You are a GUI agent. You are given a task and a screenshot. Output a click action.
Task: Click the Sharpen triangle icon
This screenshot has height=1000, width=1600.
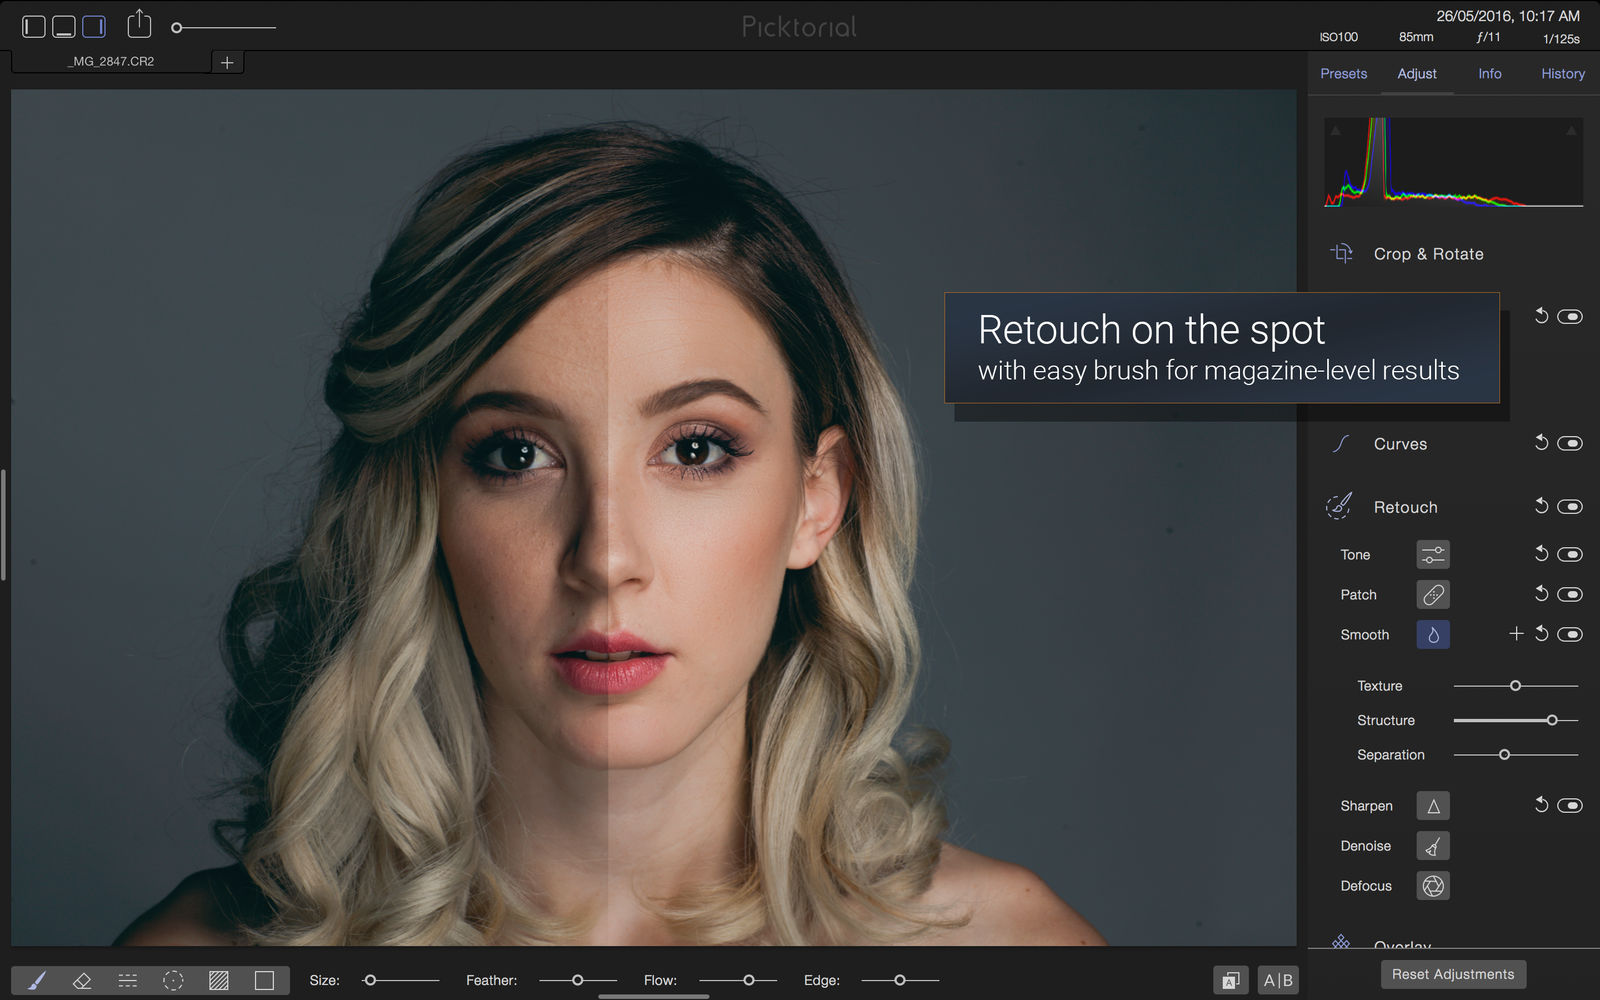click(x=1433, y=806)
